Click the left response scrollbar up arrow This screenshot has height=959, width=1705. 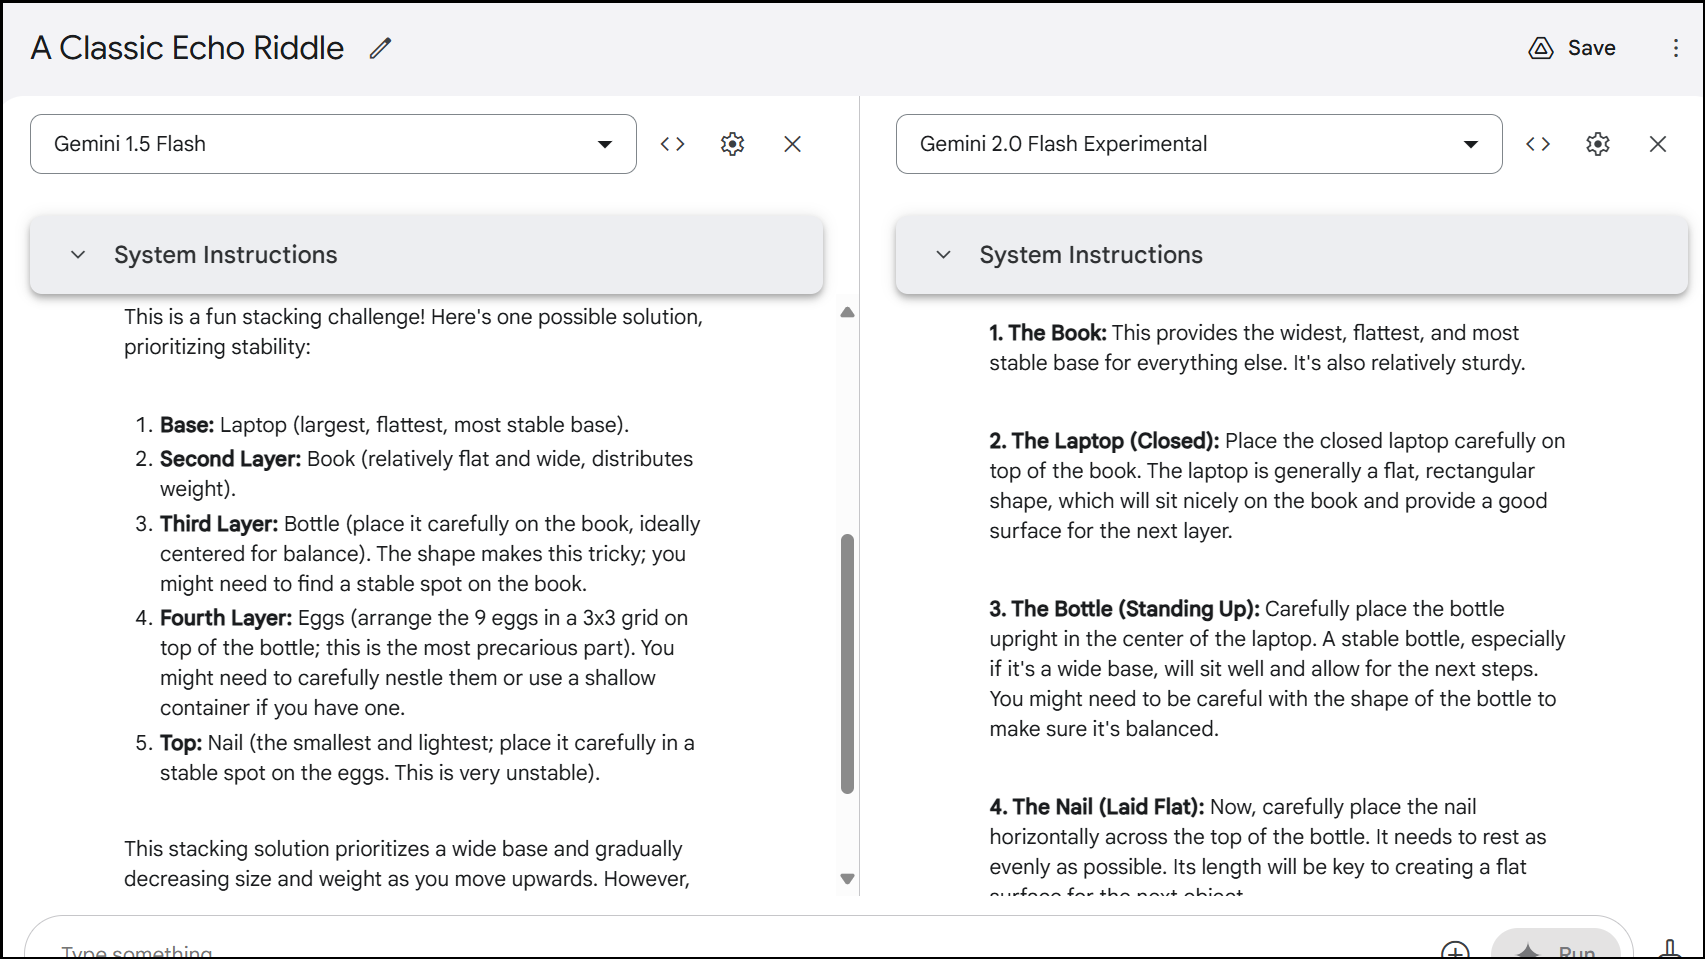848,313
